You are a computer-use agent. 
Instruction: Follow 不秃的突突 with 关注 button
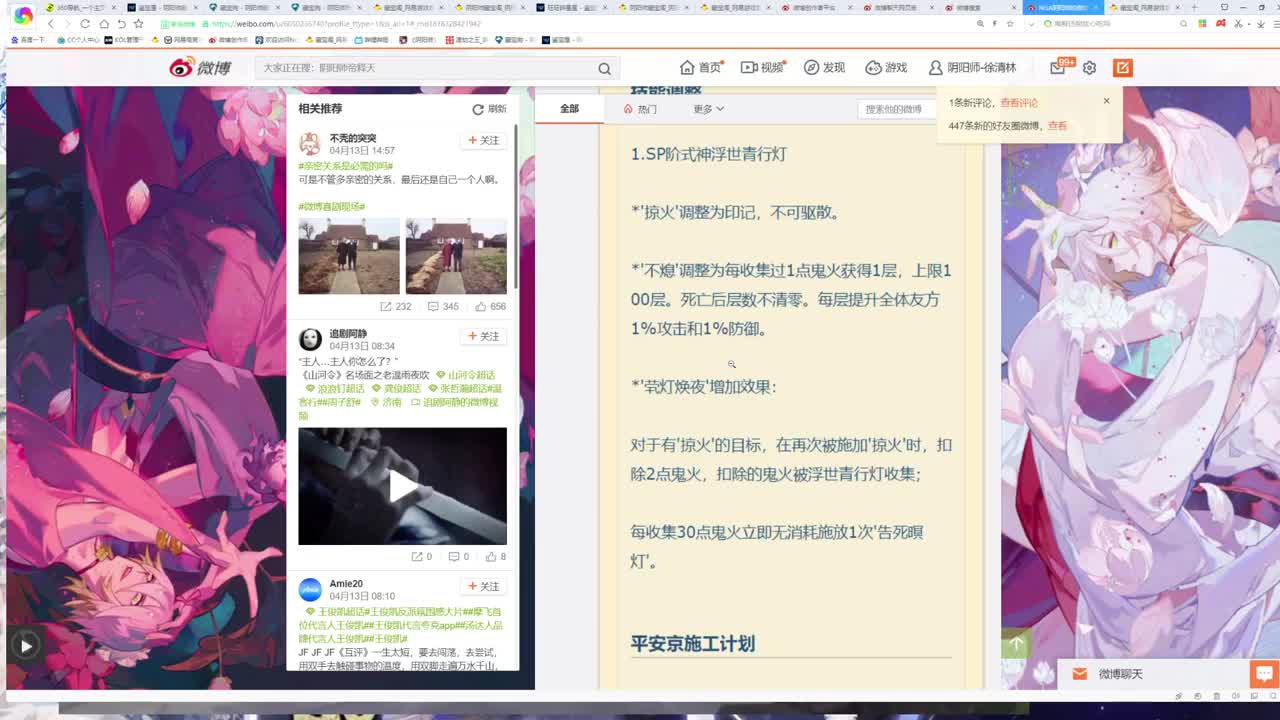(x=484, y=141)
